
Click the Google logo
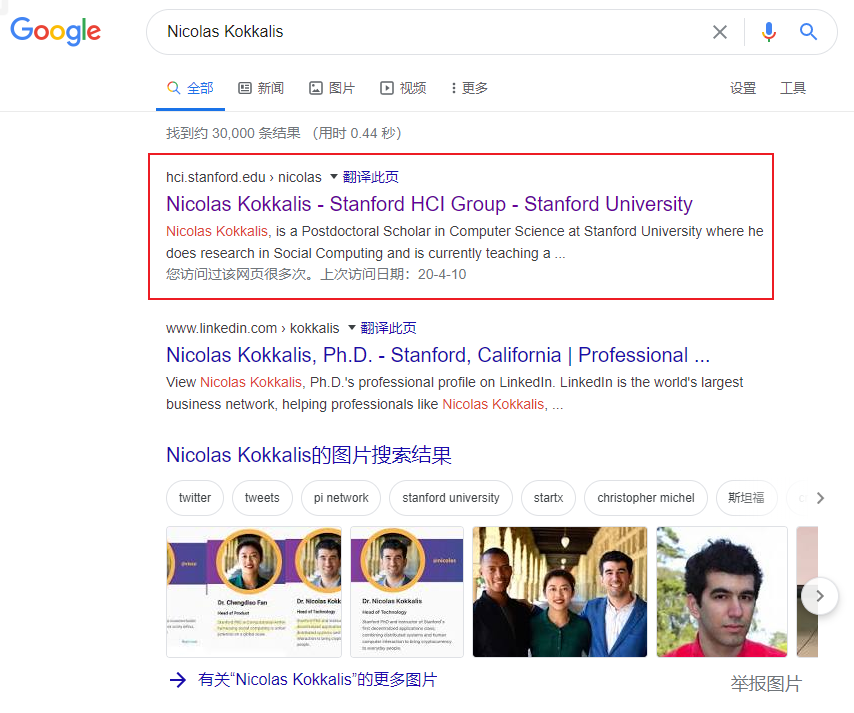coord(55,32)
